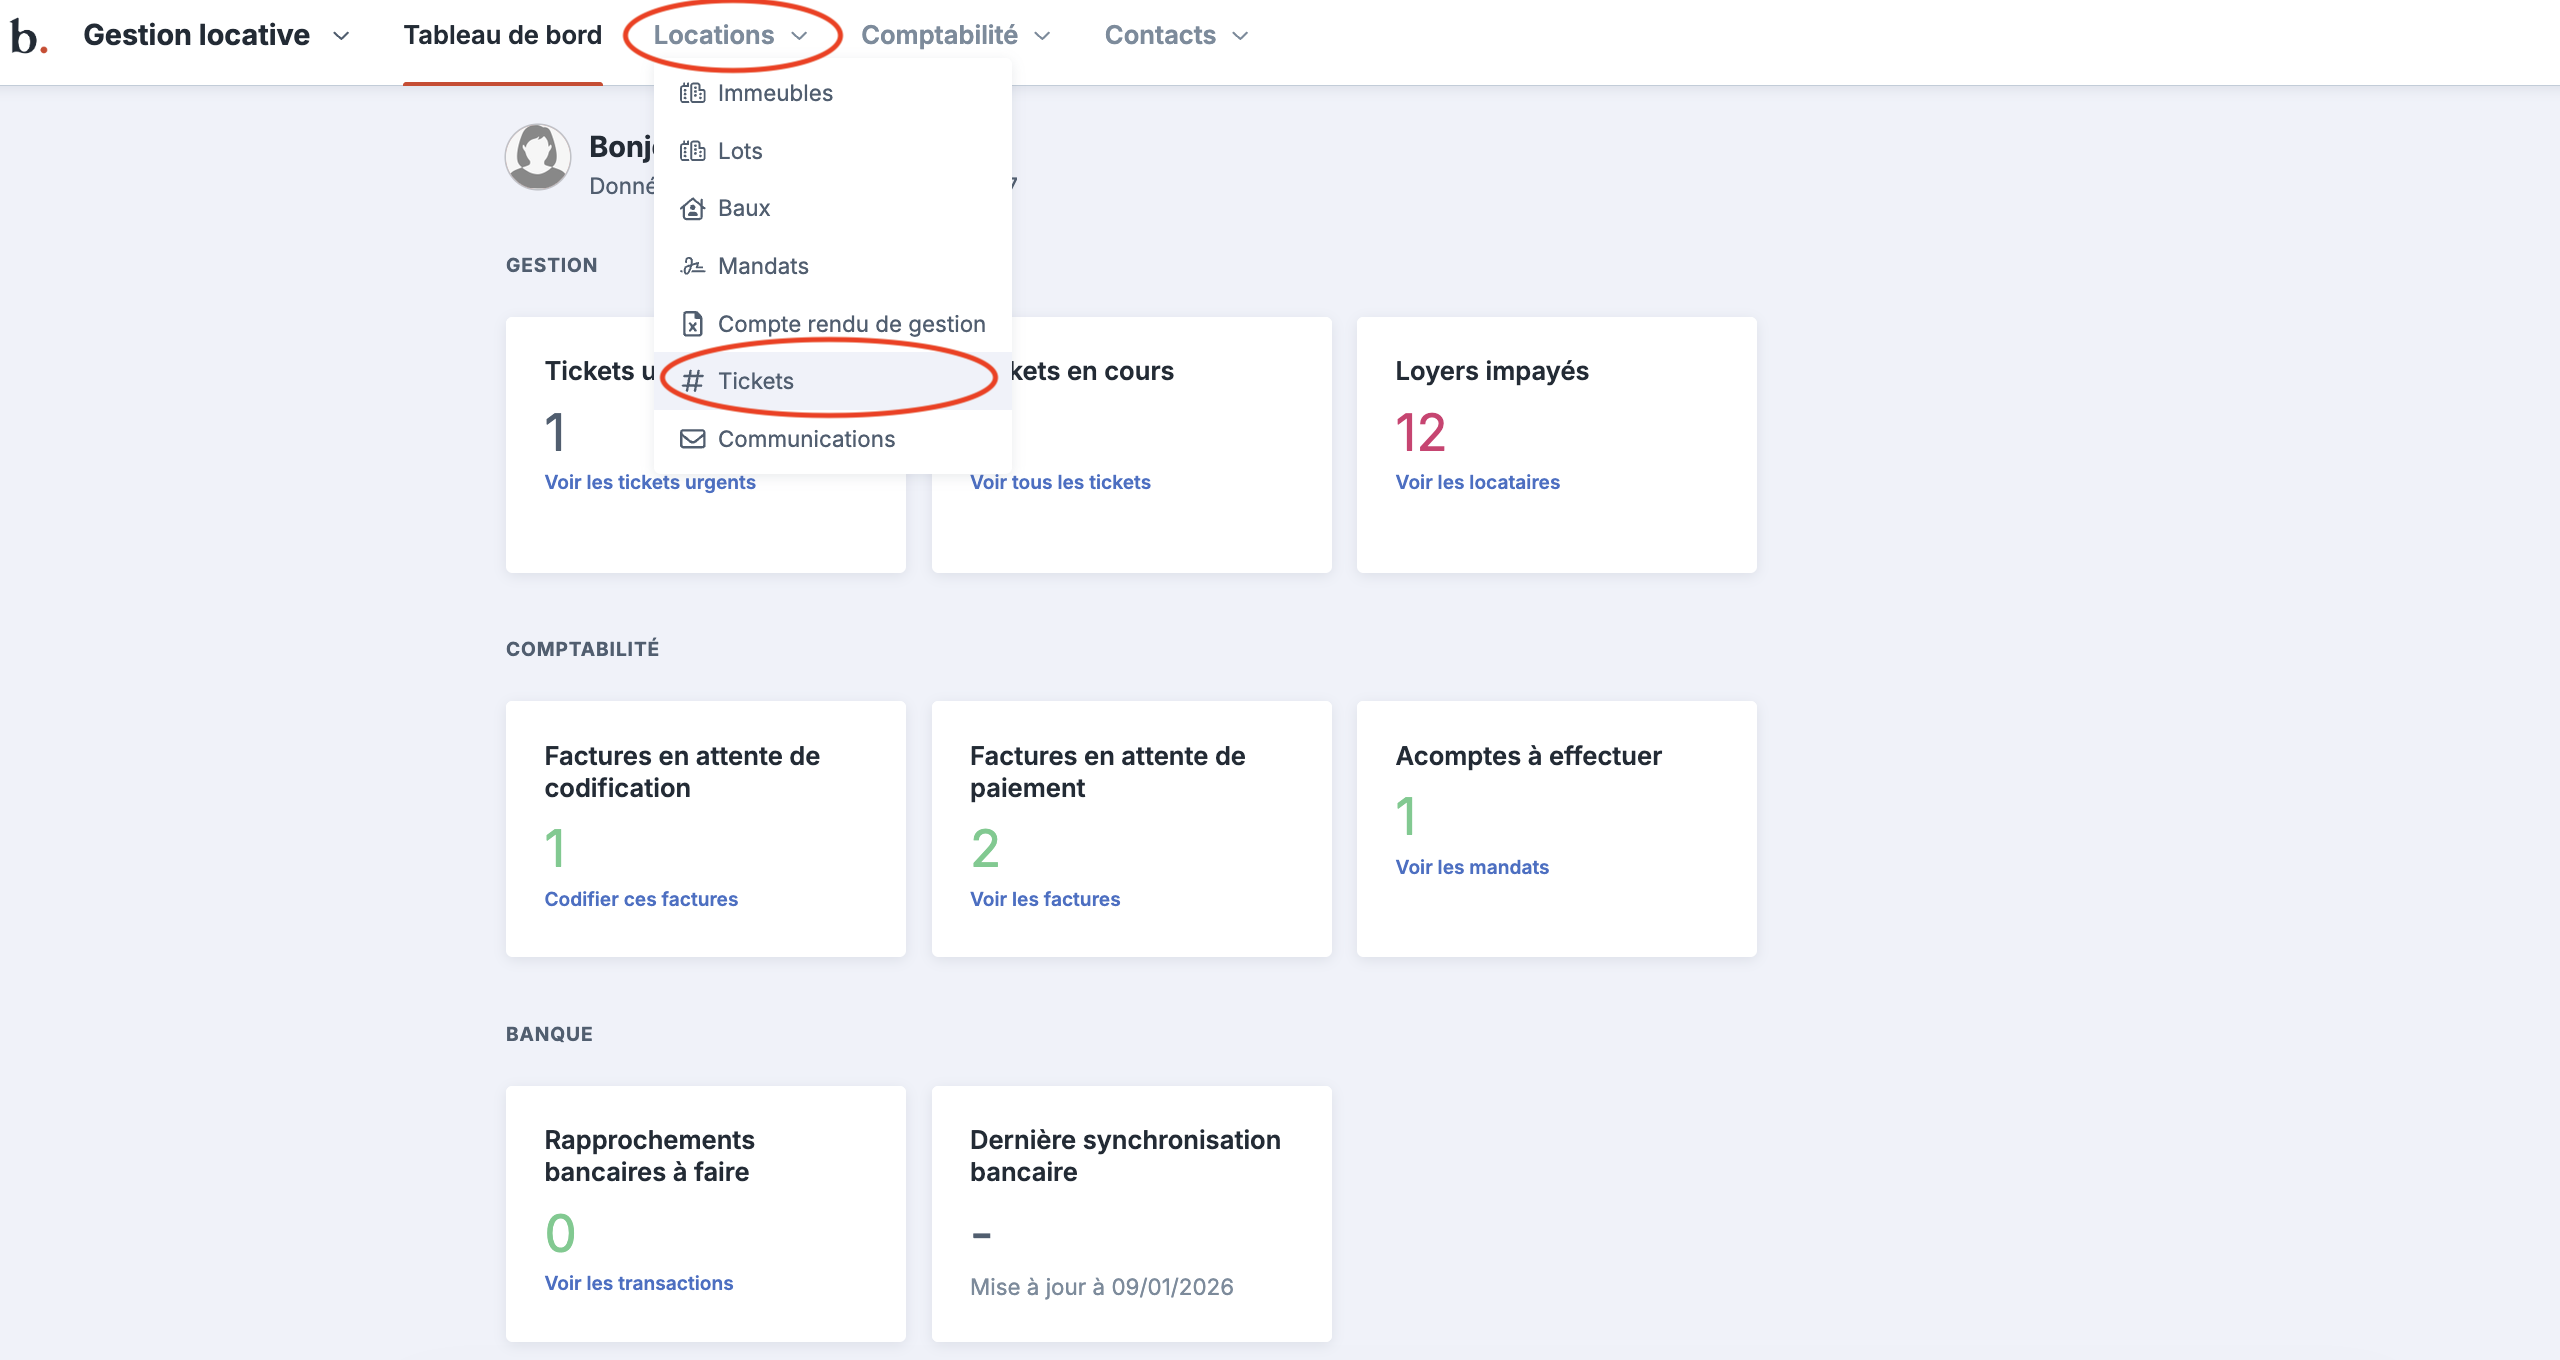Open Voir les transactions link

tap(638, 1283)
